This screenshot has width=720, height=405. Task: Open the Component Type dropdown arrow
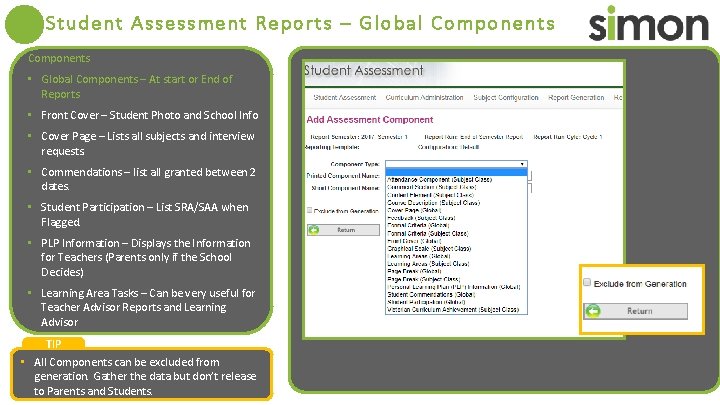(523, 164)
